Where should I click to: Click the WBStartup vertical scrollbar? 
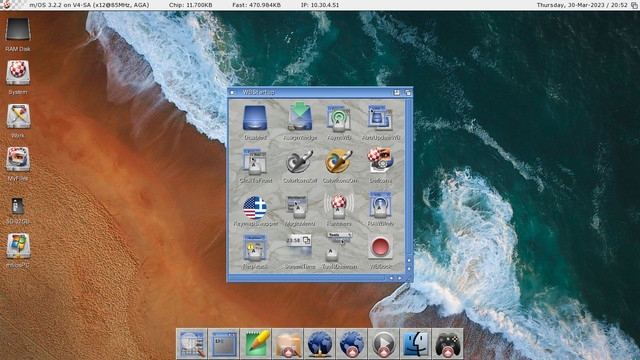(409, 177)
